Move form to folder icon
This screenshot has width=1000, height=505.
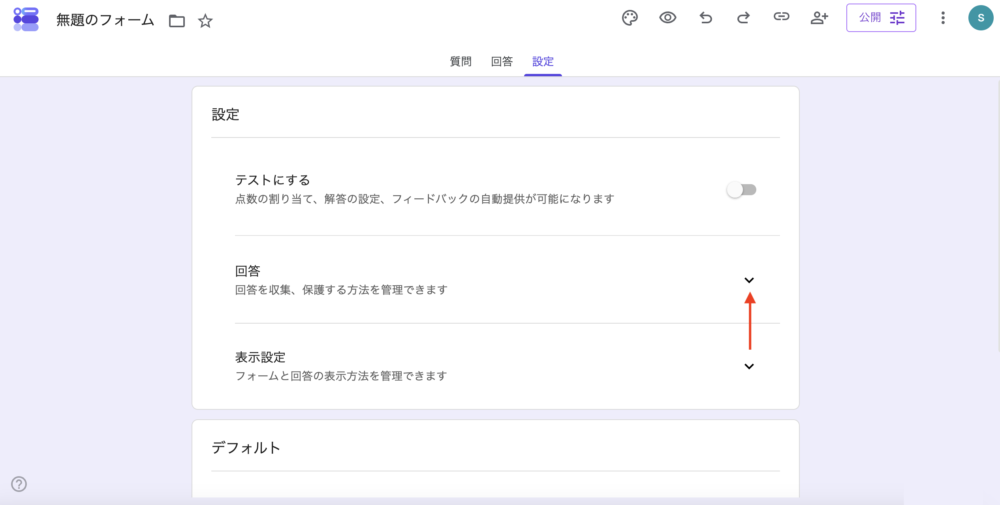pos(177,21)
